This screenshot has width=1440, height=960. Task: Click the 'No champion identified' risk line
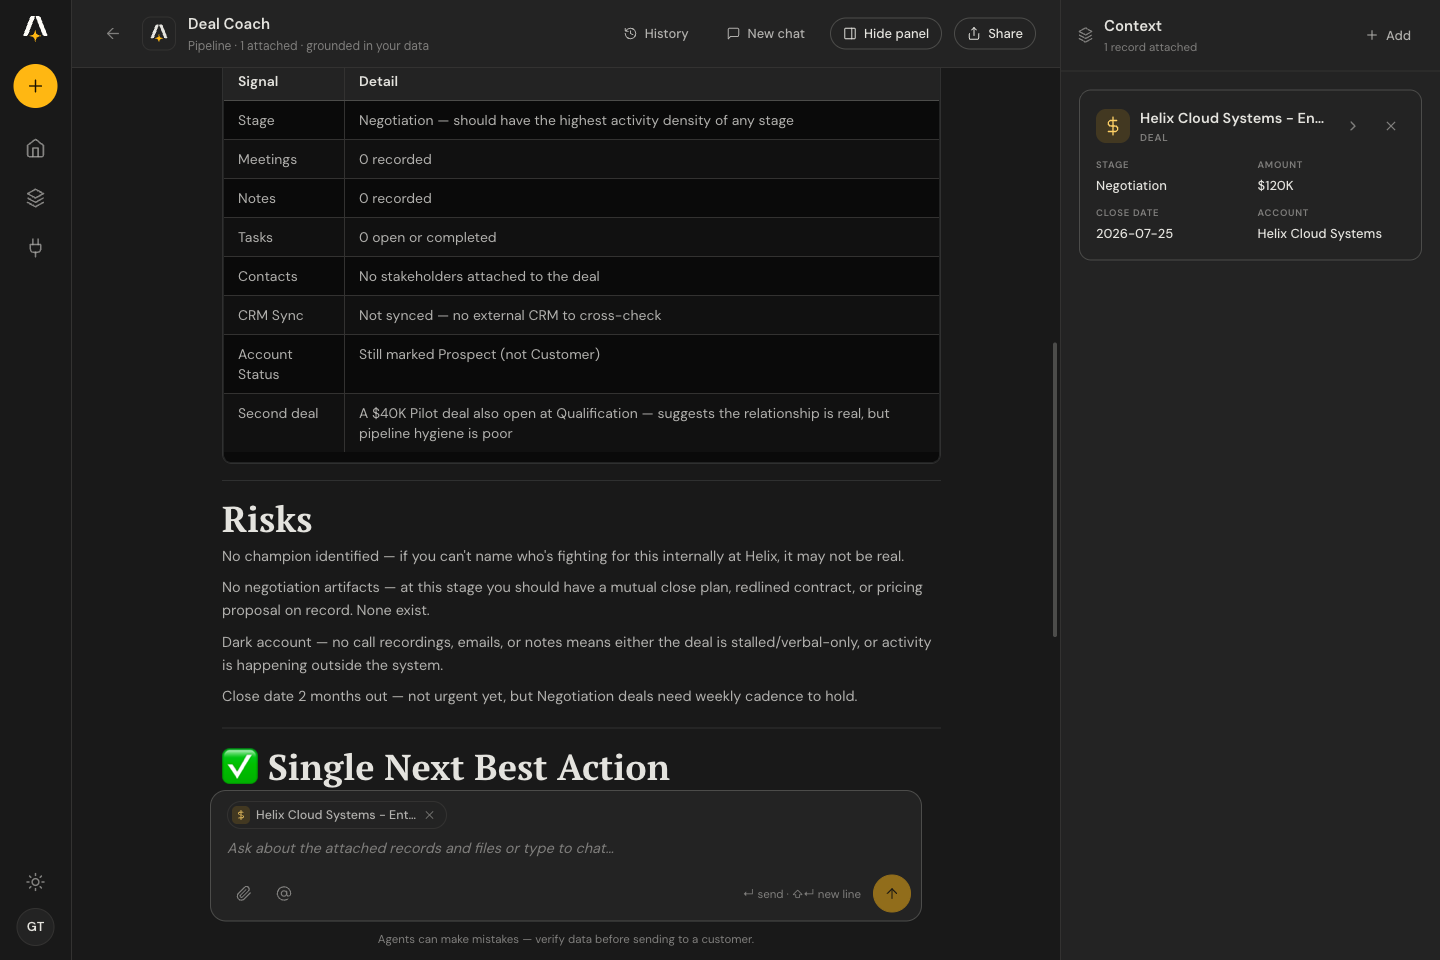[x=563, y=557]
